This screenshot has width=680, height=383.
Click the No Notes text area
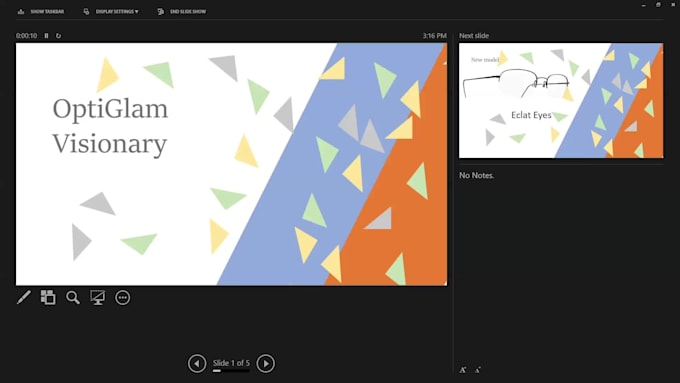[476, 175]
